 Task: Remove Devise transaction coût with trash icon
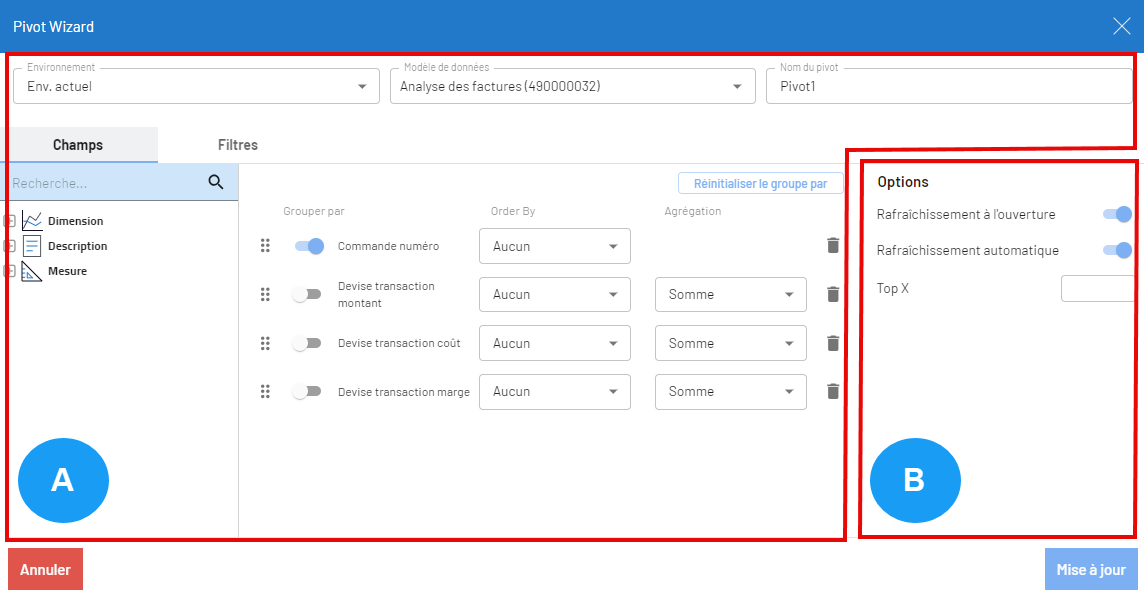click(x=832, y=343)
